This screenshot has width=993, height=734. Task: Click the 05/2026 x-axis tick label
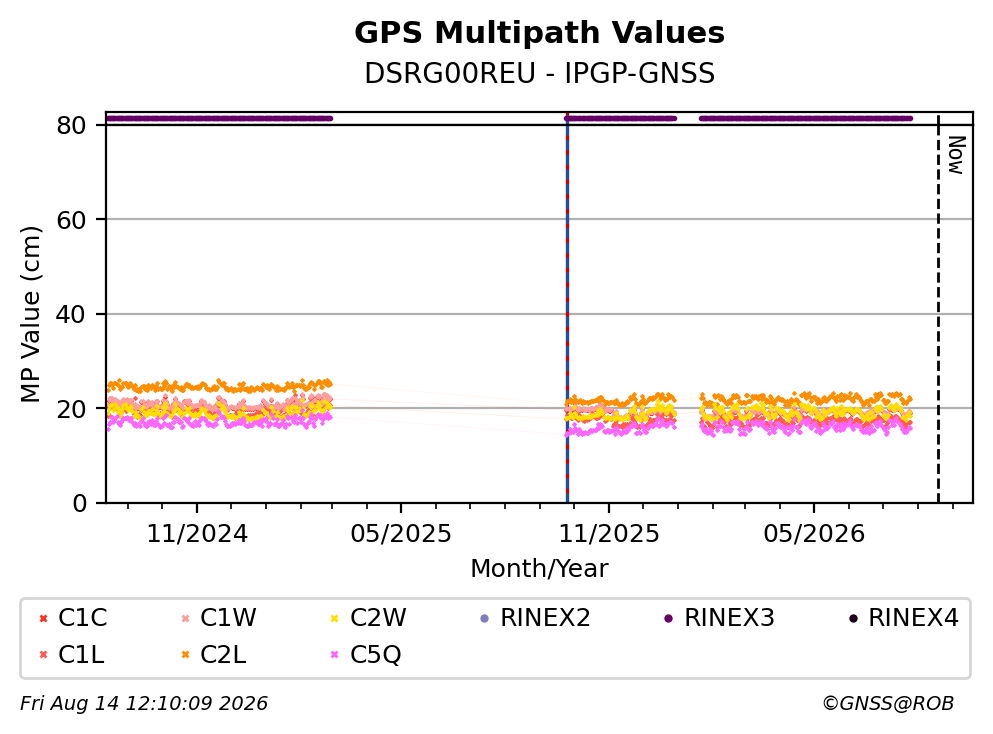point(814,534)
